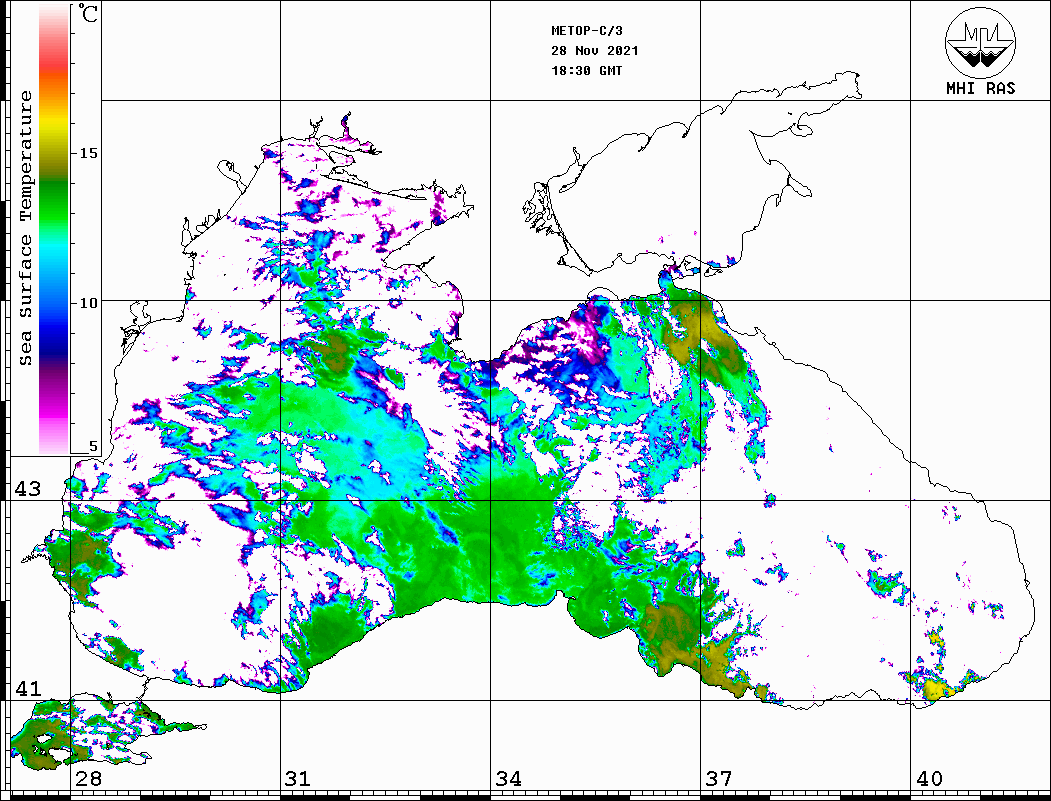Viewport: 1051px width, 801px height.
Task: Click the longitude label 34
Action: (x=508, y=778)
